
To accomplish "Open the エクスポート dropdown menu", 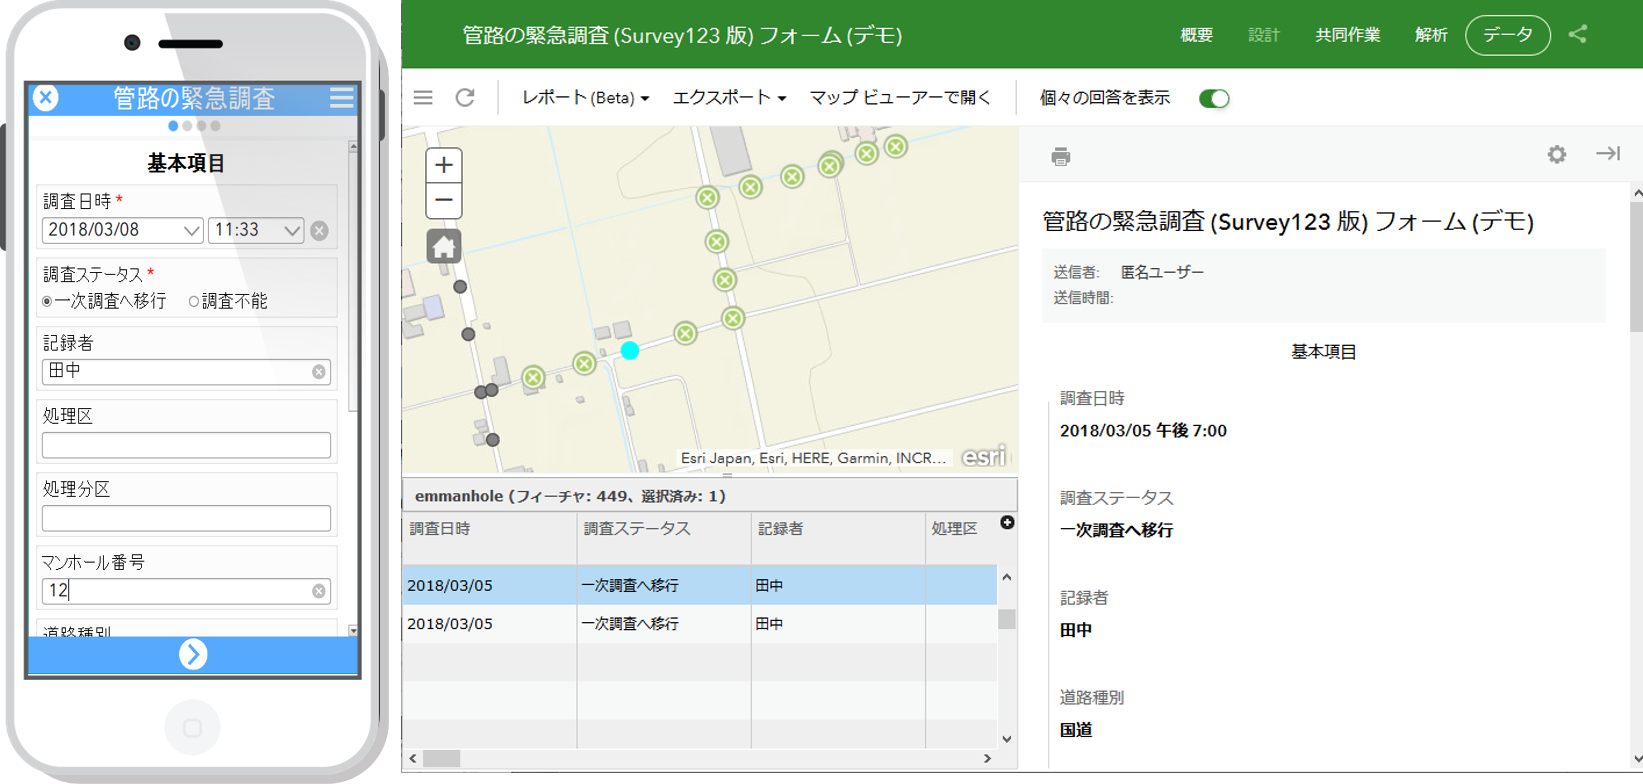I will click(x=729, y=97).
